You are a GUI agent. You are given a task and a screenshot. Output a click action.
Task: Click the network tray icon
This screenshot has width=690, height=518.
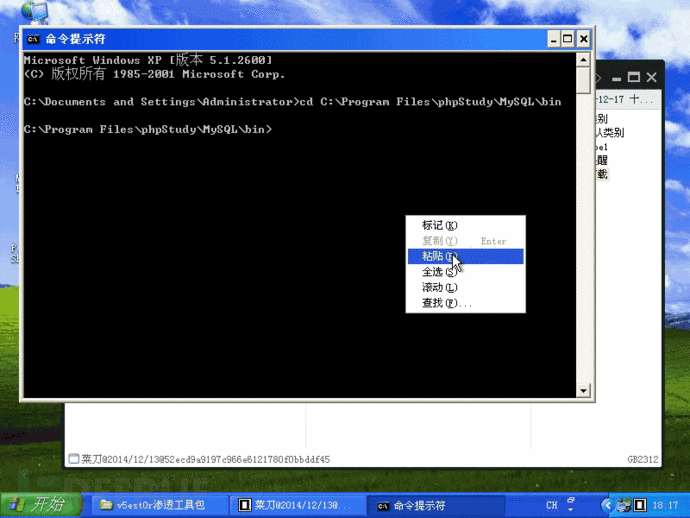pos(624,505)
